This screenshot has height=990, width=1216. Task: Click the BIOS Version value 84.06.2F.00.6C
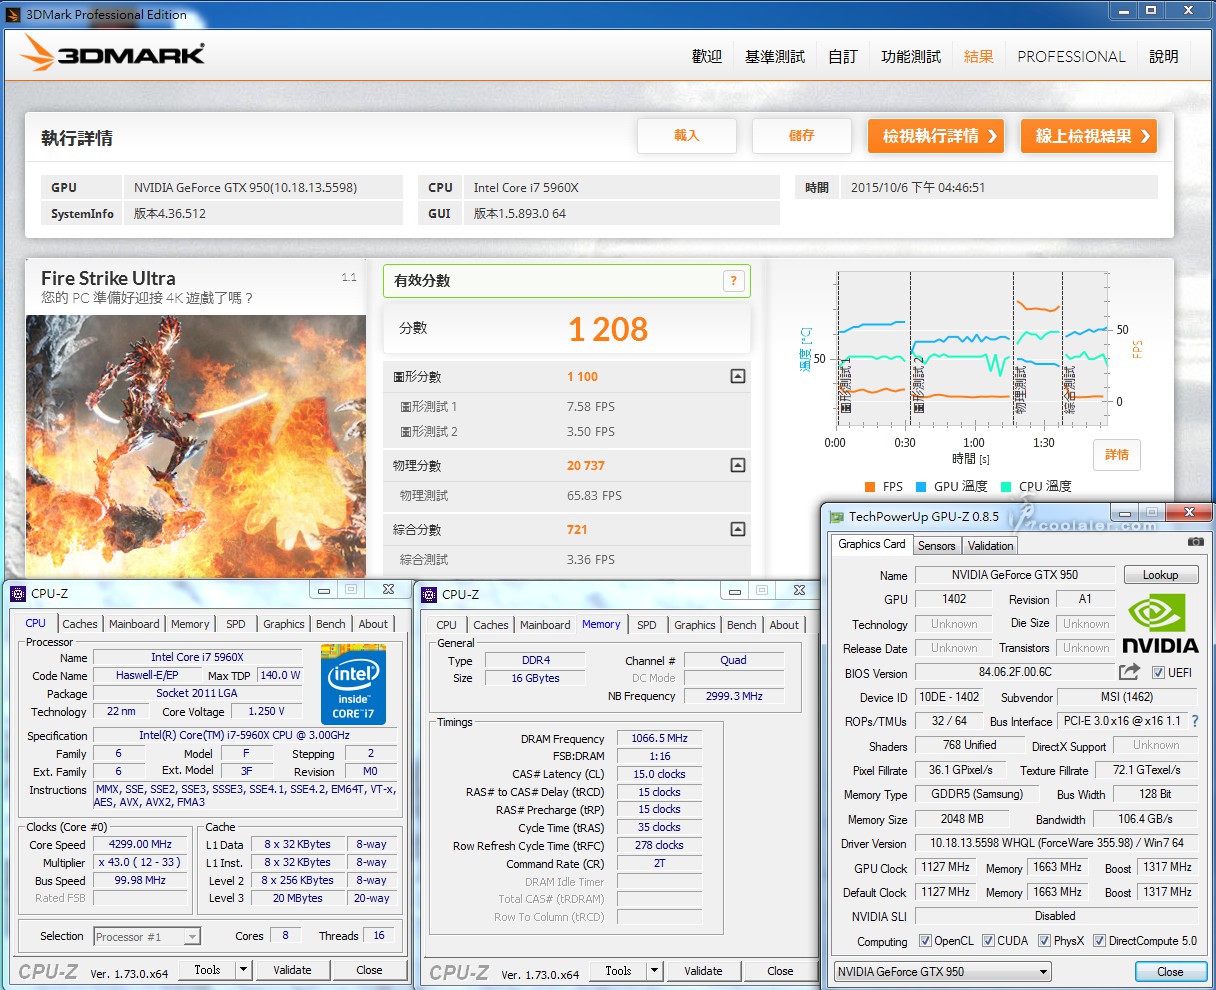tap(1015, 673)
